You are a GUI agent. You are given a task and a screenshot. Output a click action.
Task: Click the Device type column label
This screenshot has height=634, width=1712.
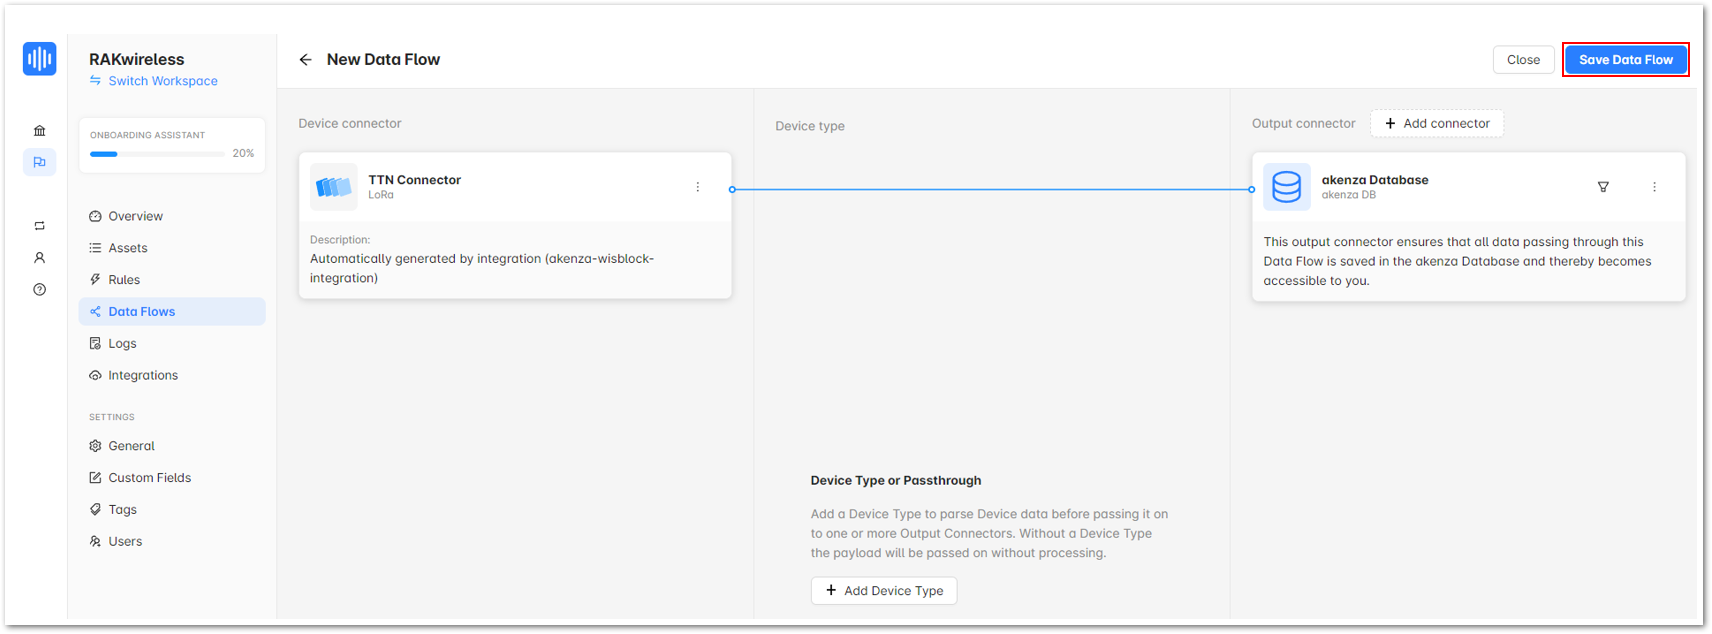[x=810, y=126]
